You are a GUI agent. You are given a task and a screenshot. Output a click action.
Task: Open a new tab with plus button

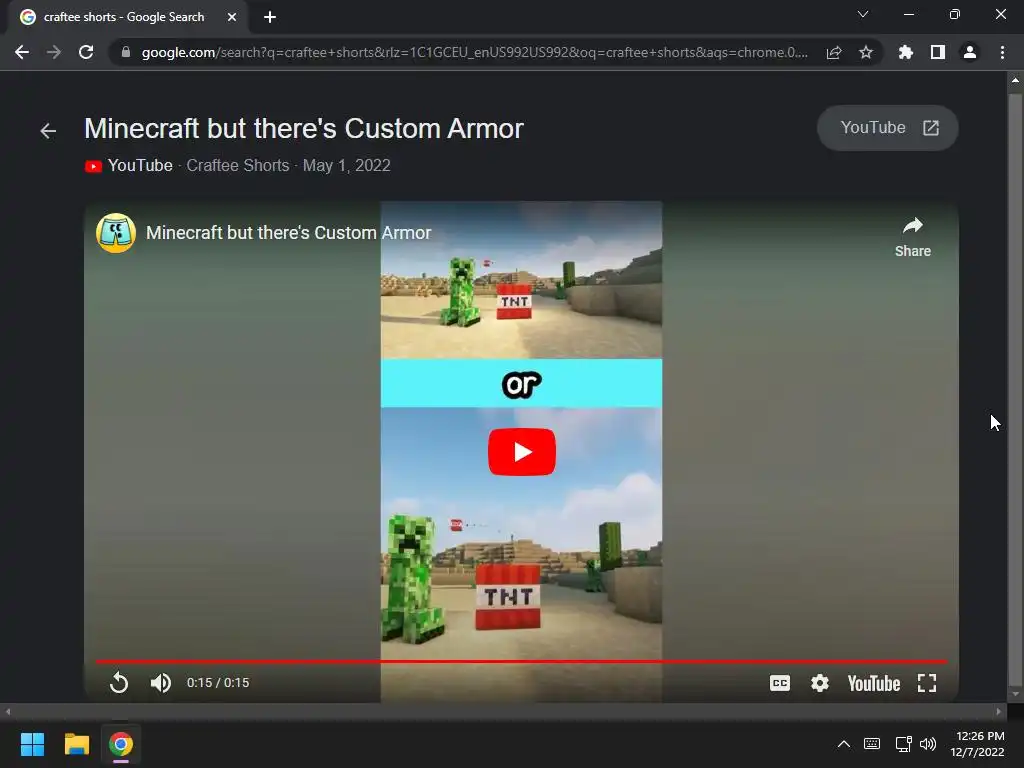[270, 17]
